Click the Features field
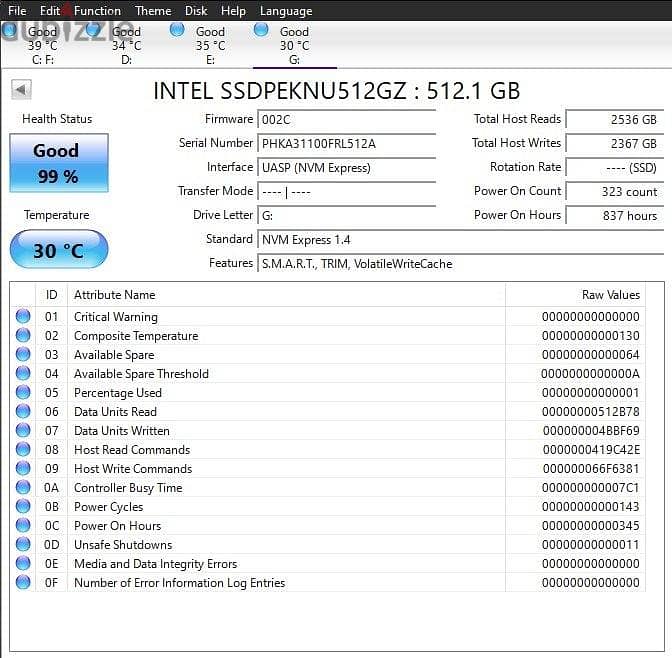This screenshot has height=658, width=672. click(x=461, y=264)
